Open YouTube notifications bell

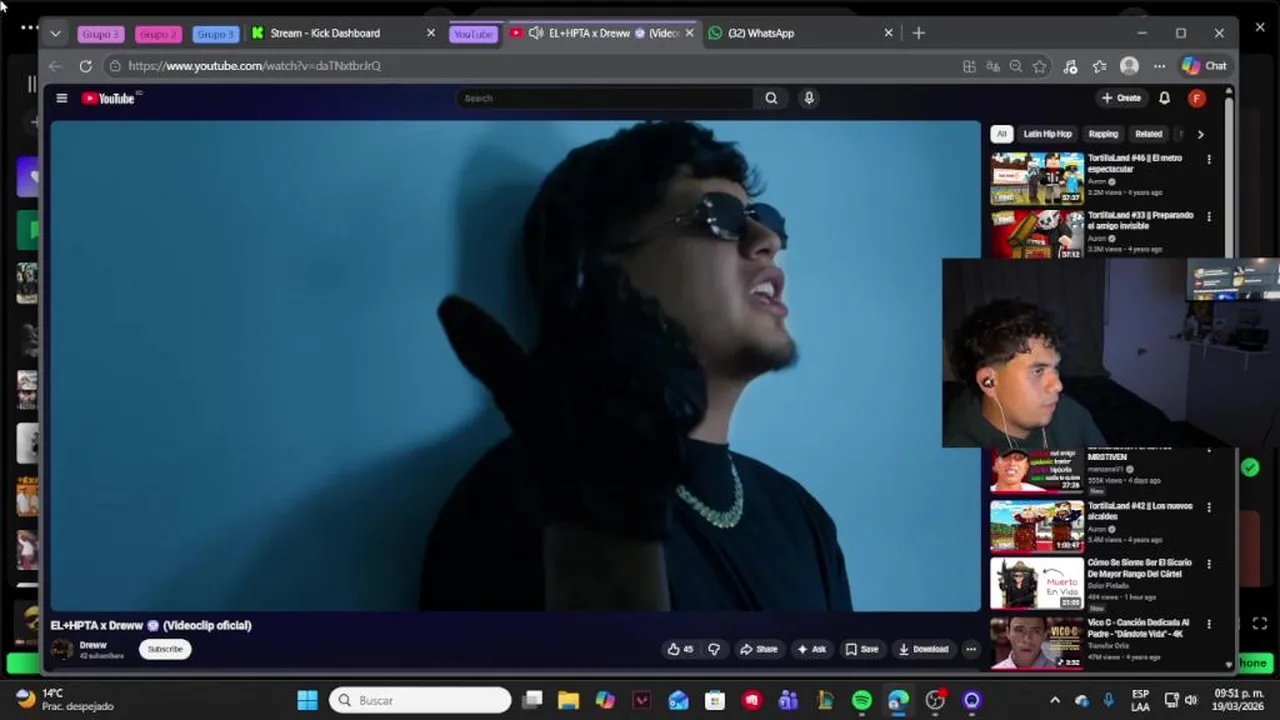point(1164,98)
